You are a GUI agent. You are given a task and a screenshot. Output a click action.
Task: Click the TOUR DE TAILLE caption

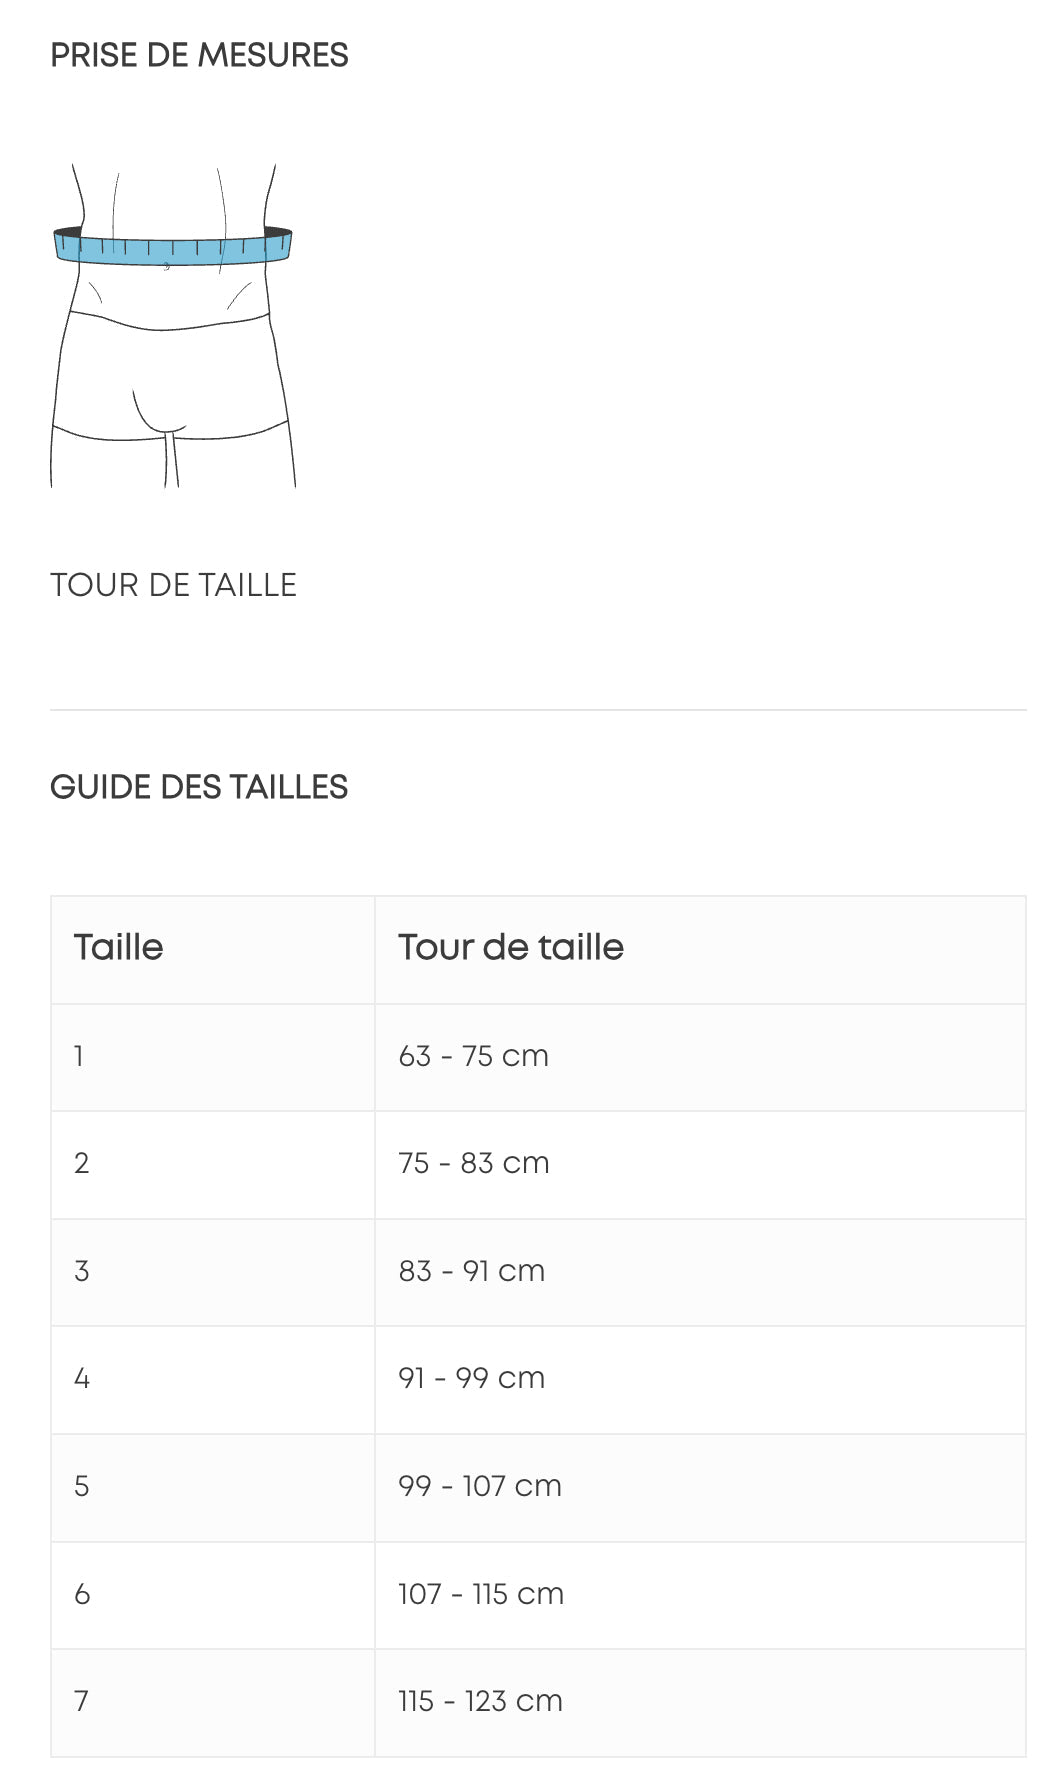173,585
